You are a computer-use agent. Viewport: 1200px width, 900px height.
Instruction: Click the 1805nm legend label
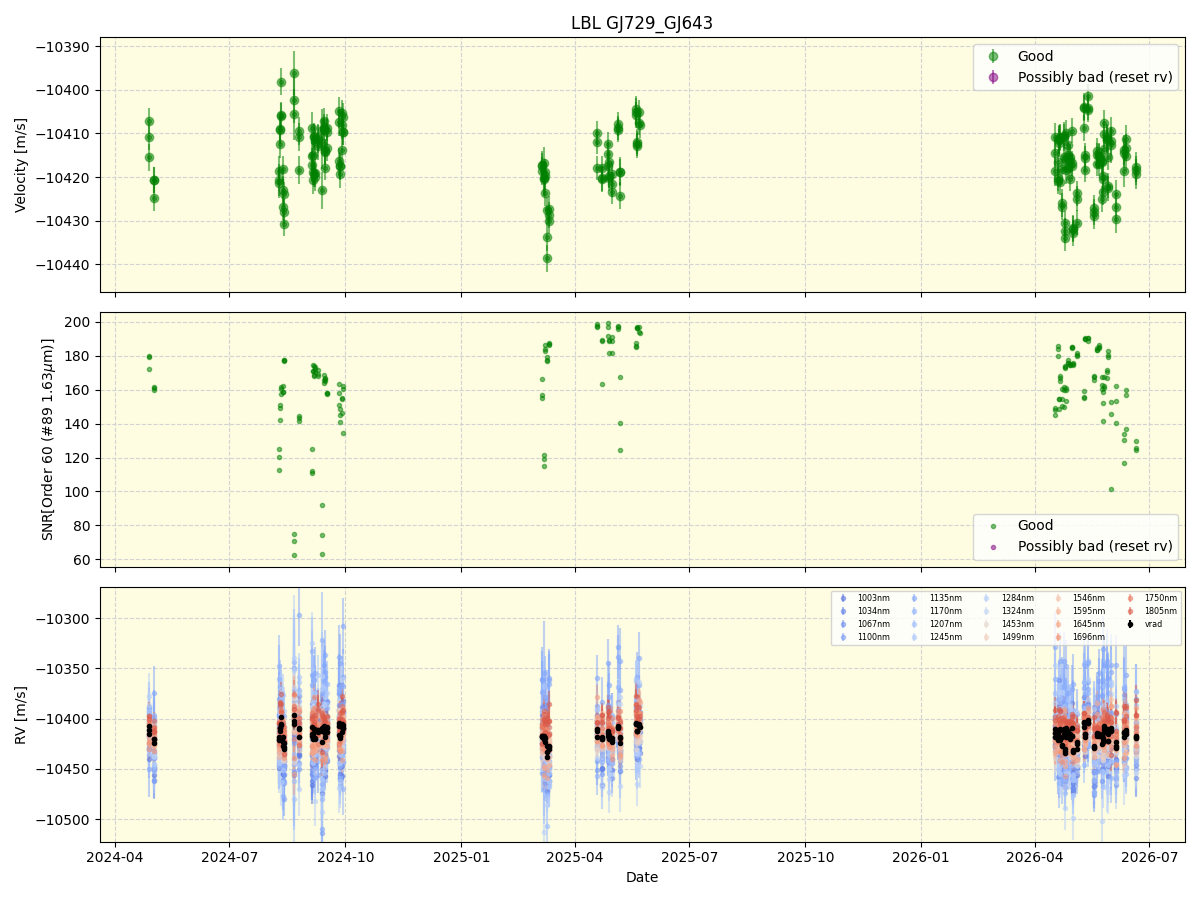1161,611
